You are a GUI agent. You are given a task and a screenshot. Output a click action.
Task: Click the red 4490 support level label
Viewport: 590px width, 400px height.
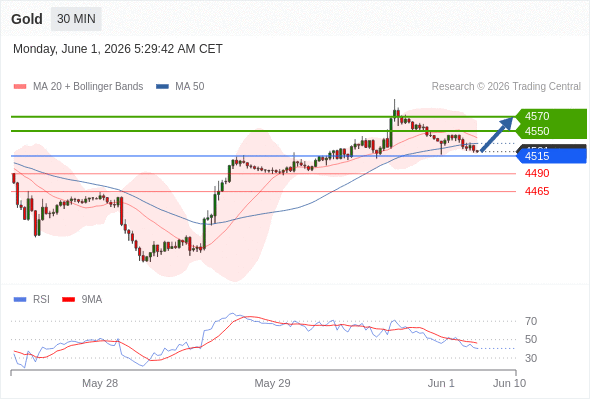[x=537, y=173]
